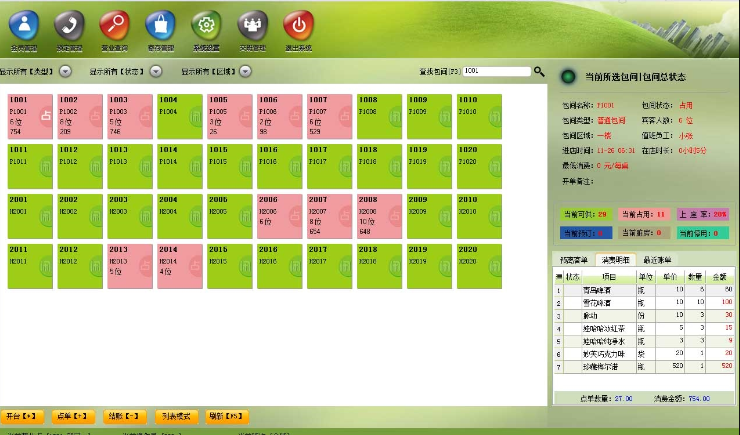
Task: Click the 项目 column header
Action: click(x=608, y=277)
